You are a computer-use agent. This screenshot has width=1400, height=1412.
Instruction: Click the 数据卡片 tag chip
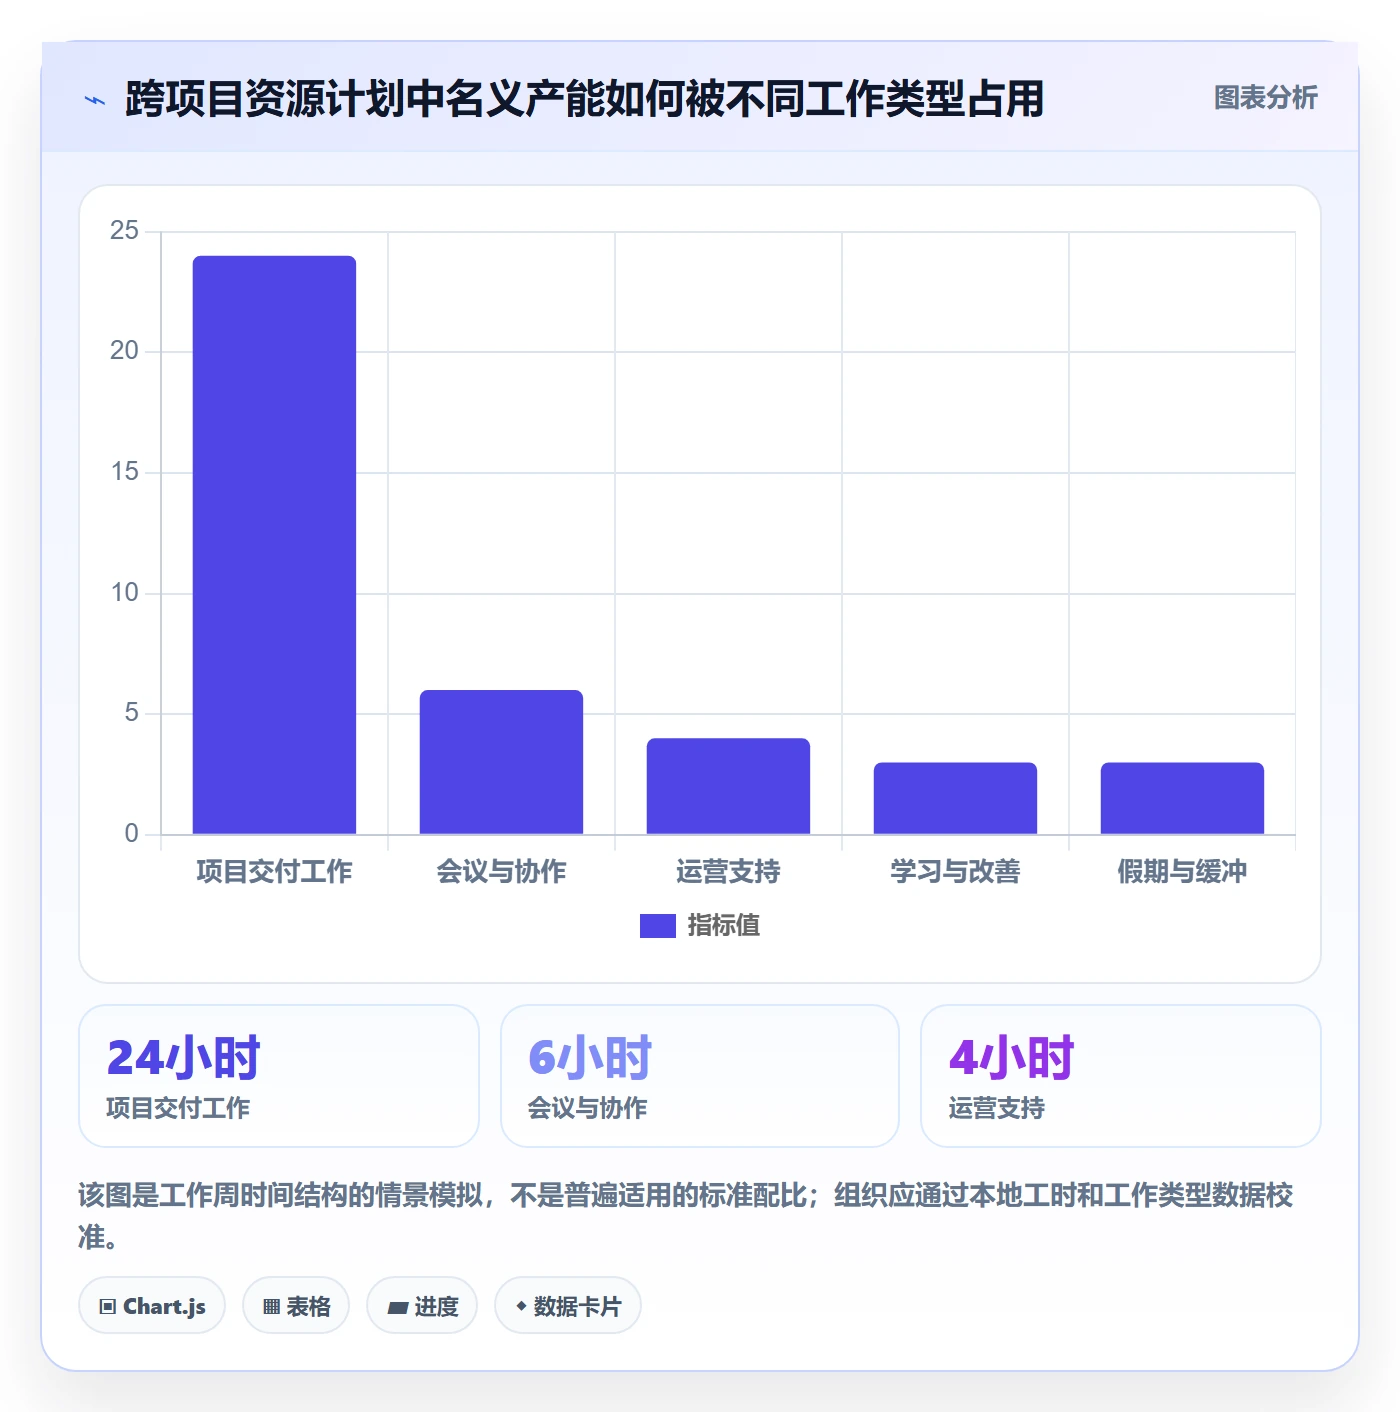[568, 1305]
